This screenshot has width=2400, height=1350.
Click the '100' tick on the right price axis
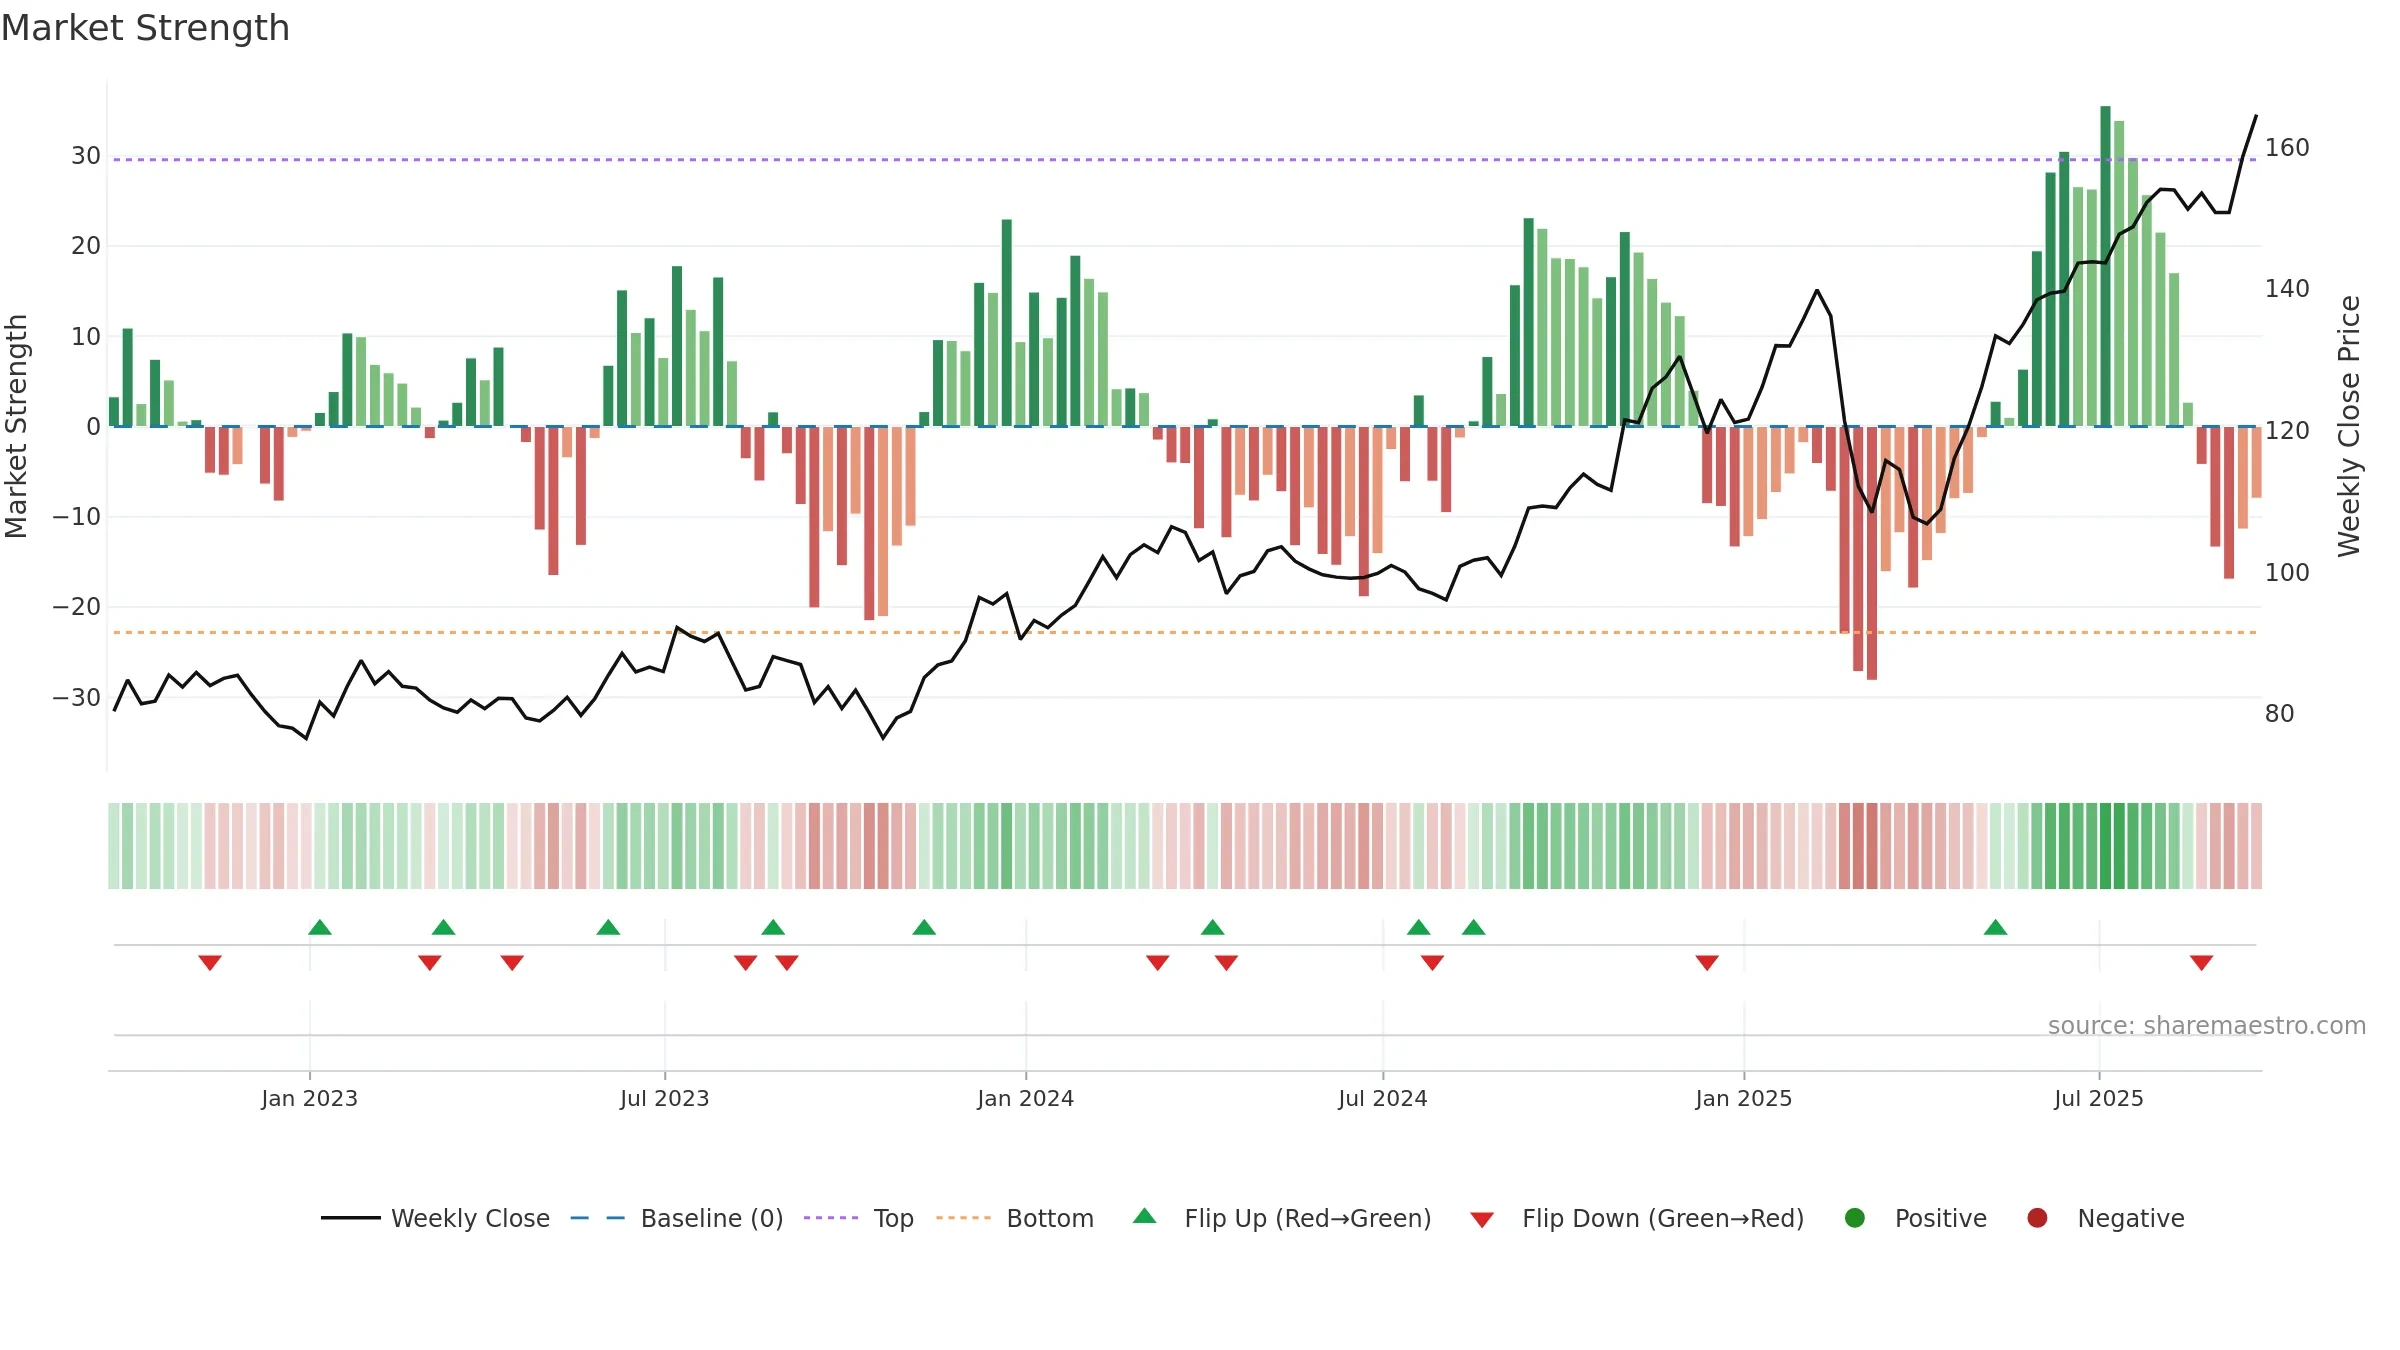2287,573
